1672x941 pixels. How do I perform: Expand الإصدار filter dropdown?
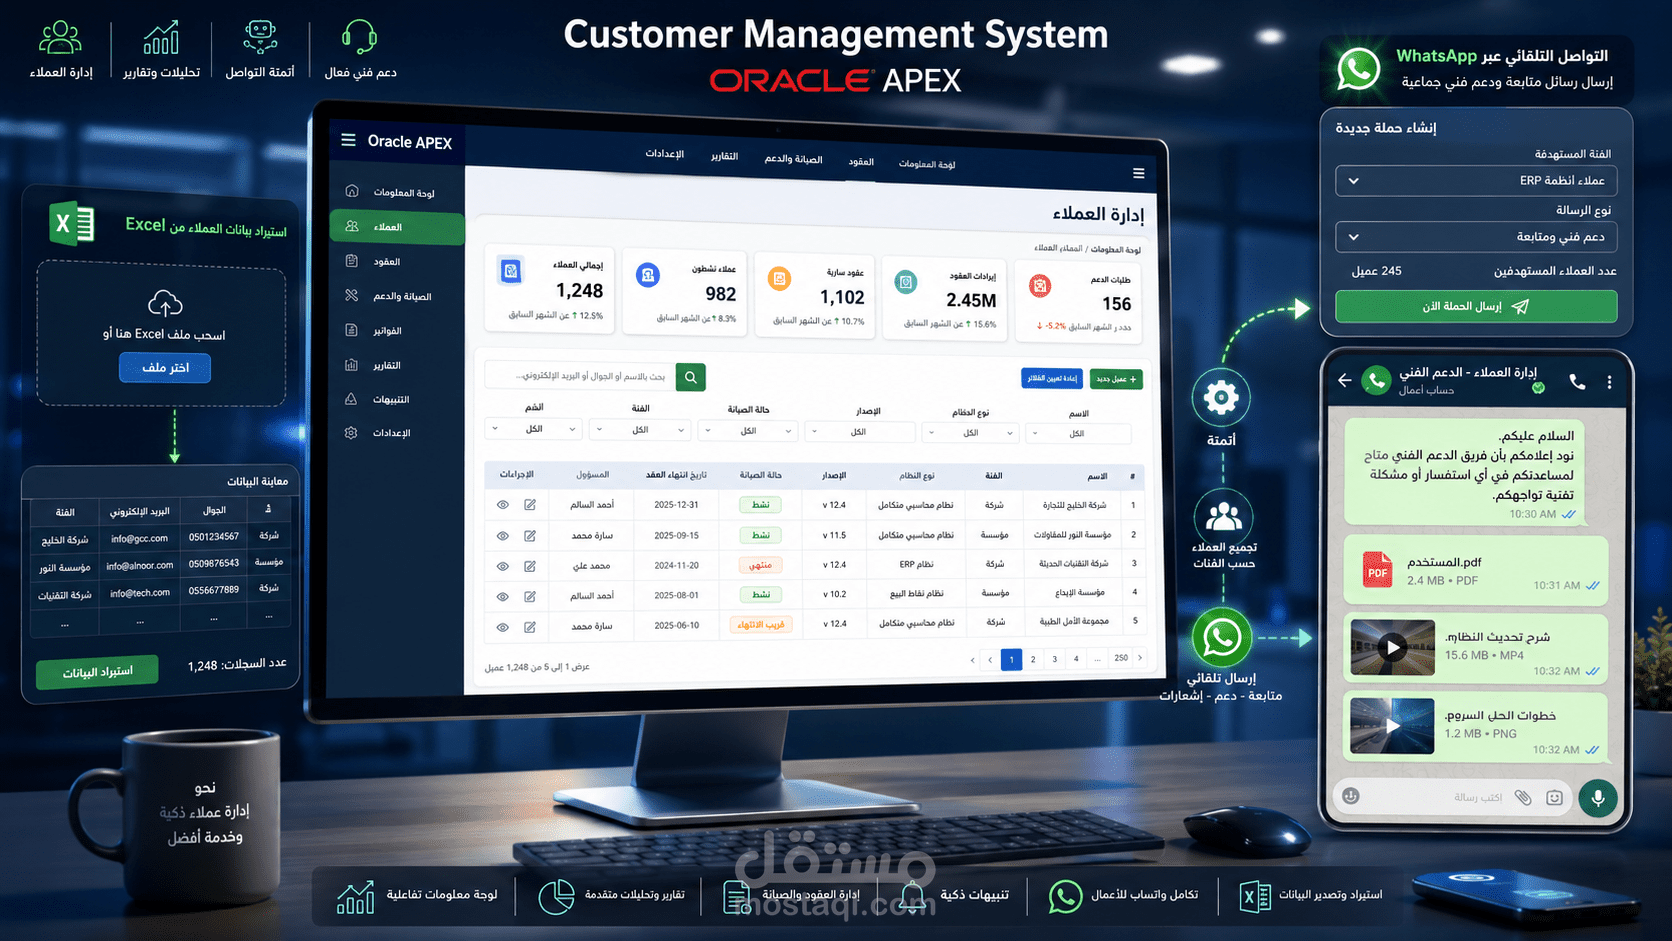[860, 432]
